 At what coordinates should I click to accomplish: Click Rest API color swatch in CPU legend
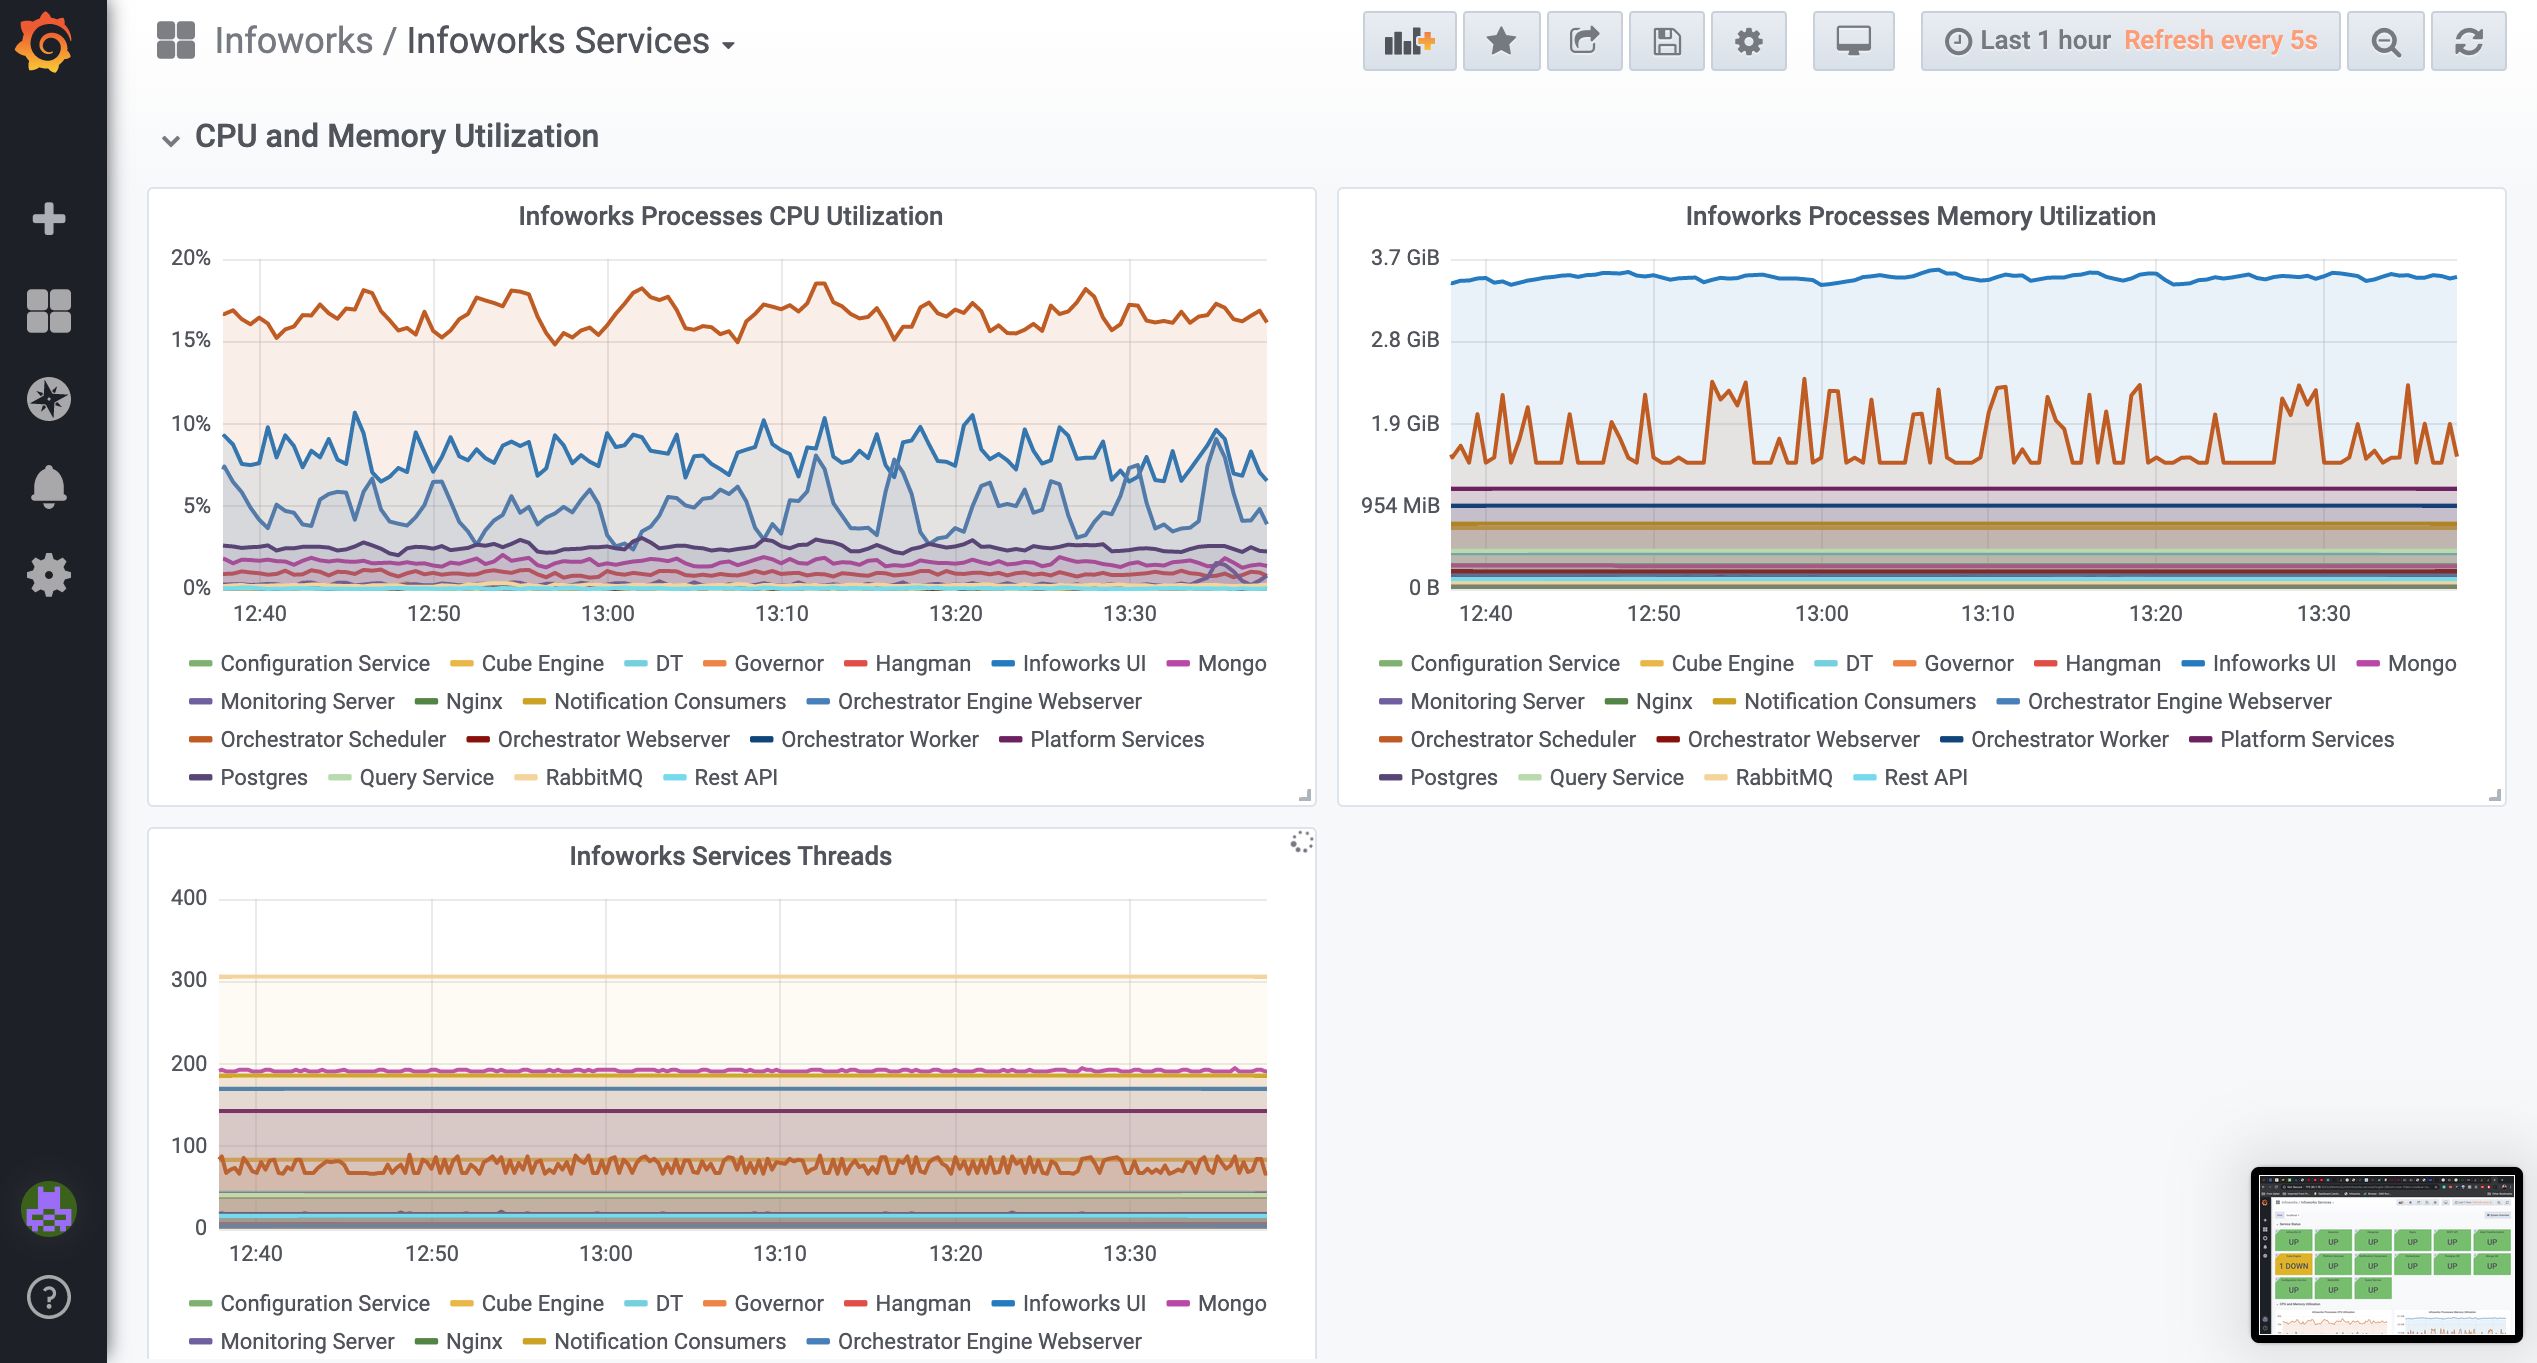(x=674, y=778)
